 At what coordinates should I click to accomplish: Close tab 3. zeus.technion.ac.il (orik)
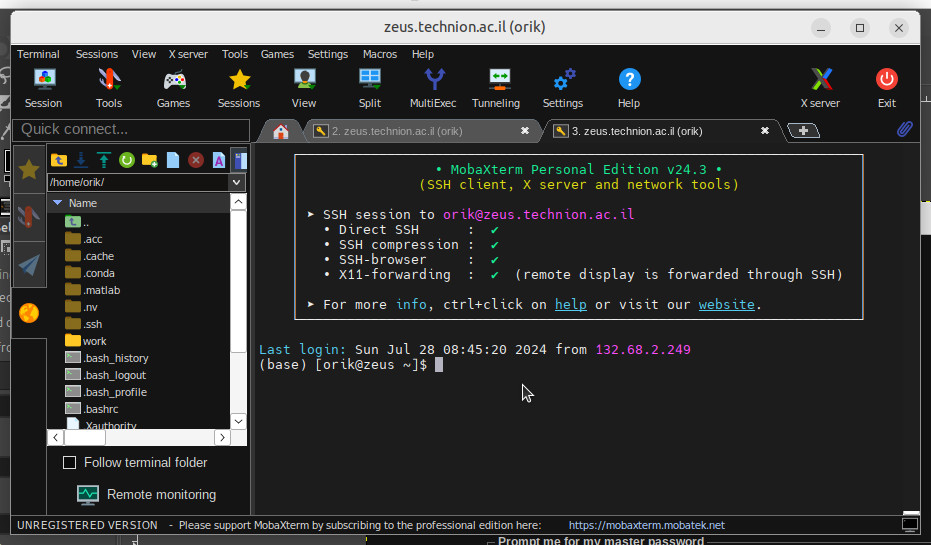click(x=765, y=131)
